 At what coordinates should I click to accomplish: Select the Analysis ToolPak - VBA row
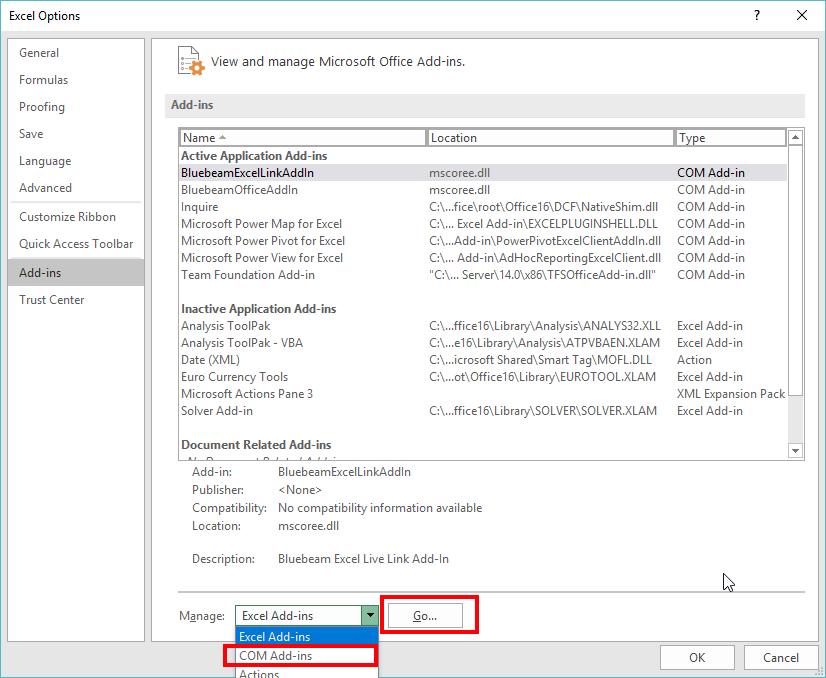tap(483, 343)
